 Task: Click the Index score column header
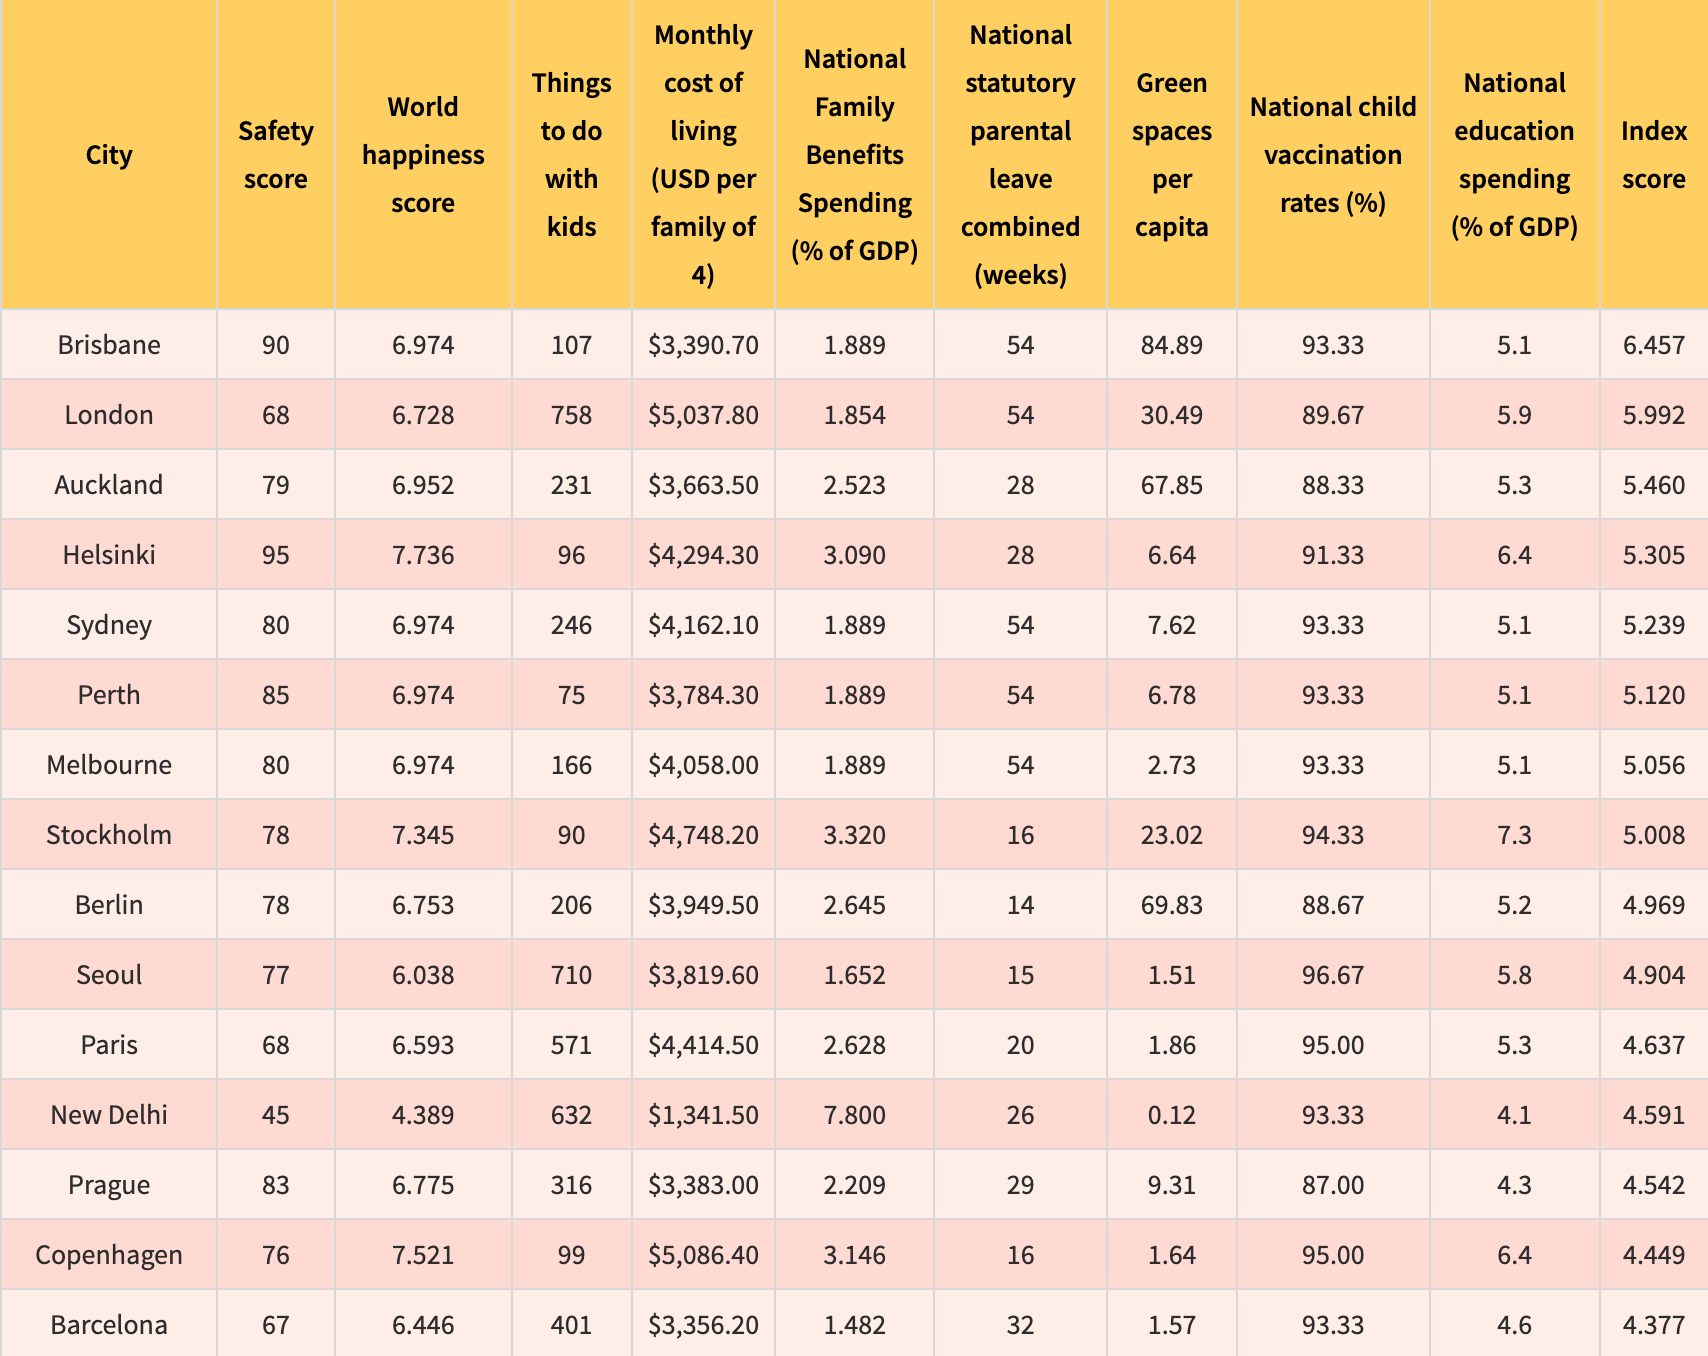pyautogui.click(x=1654, y=155)
